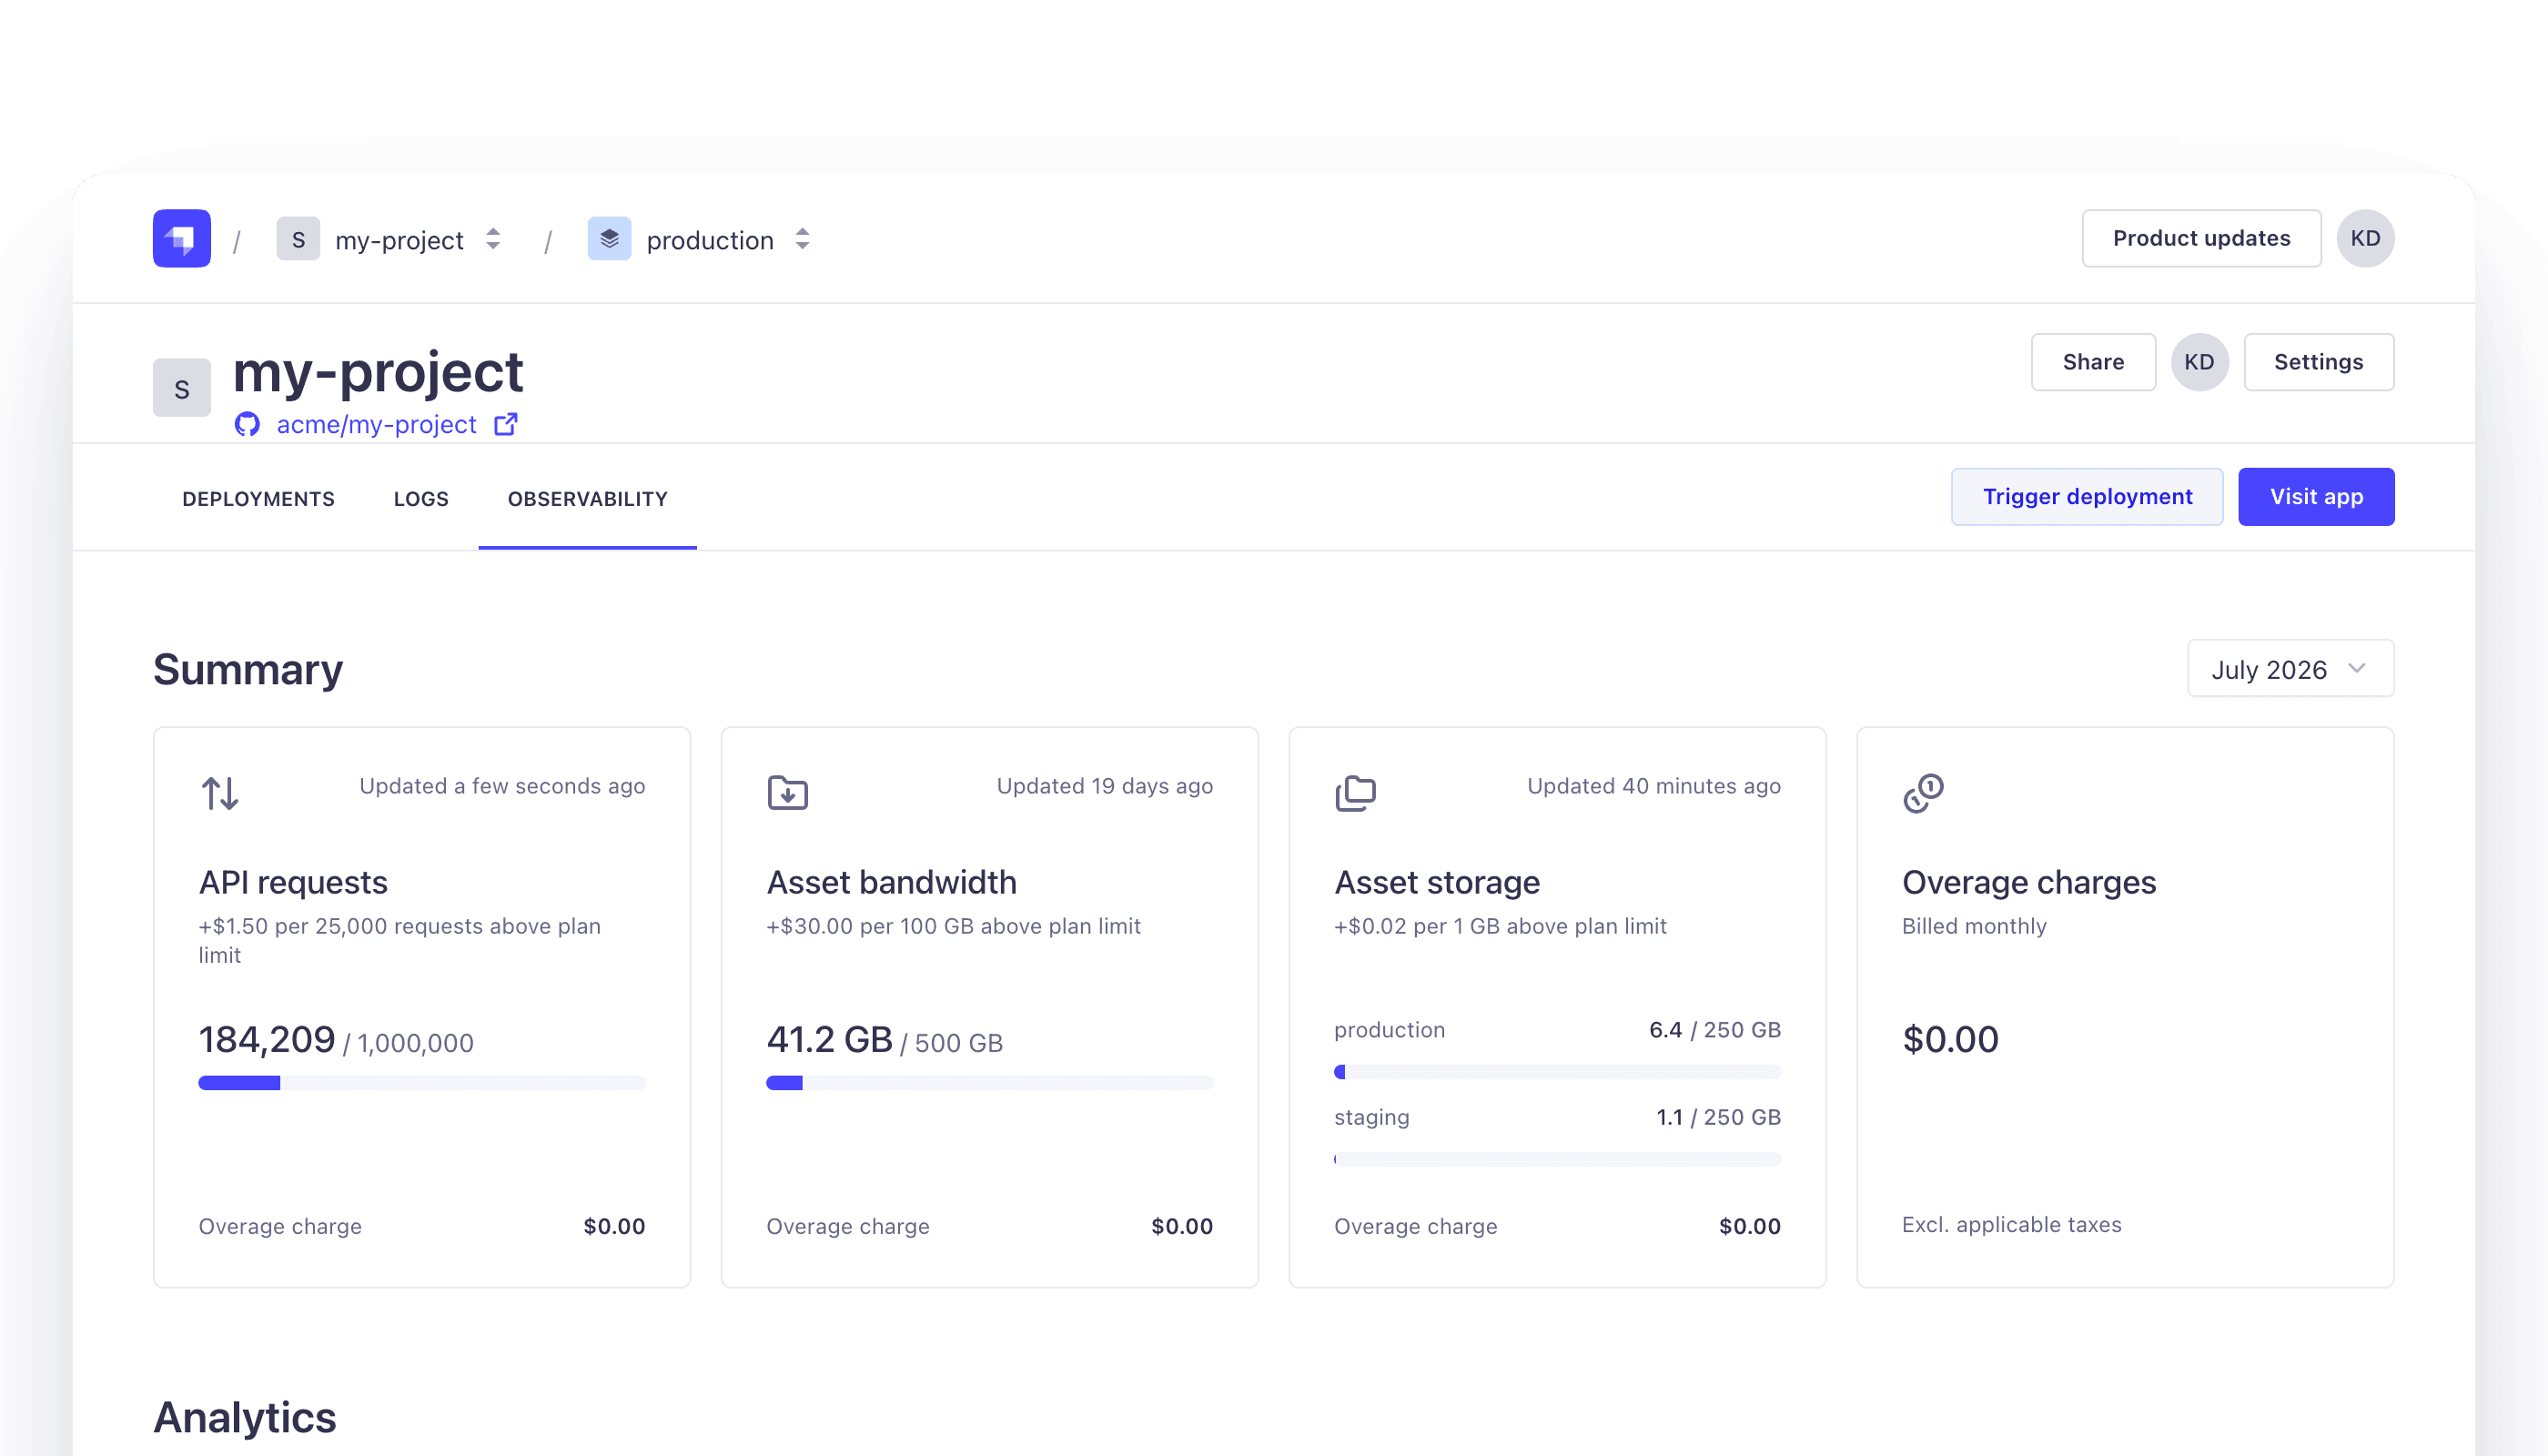2548x1456 pixels.
Task: Click the Asset storage stacked folders icon
Action: tap(1355, 793)
